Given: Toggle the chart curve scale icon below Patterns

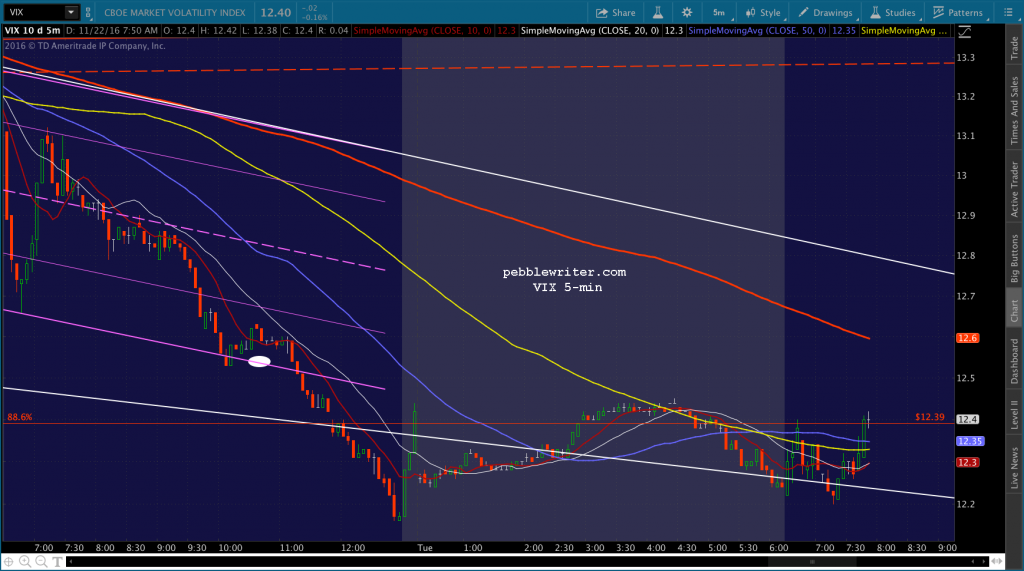Looking at the screenshot, I should pos(965,31).
